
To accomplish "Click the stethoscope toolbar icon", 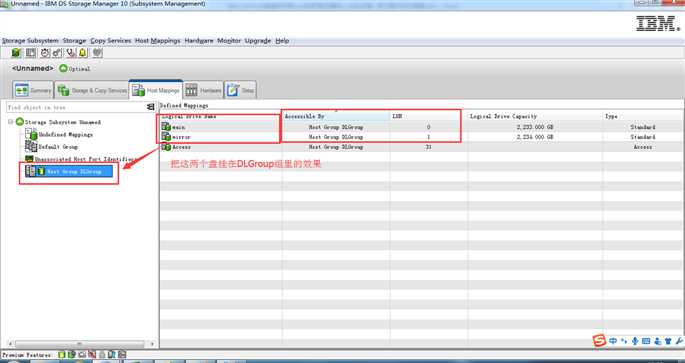I will click(x=71, y=53).
